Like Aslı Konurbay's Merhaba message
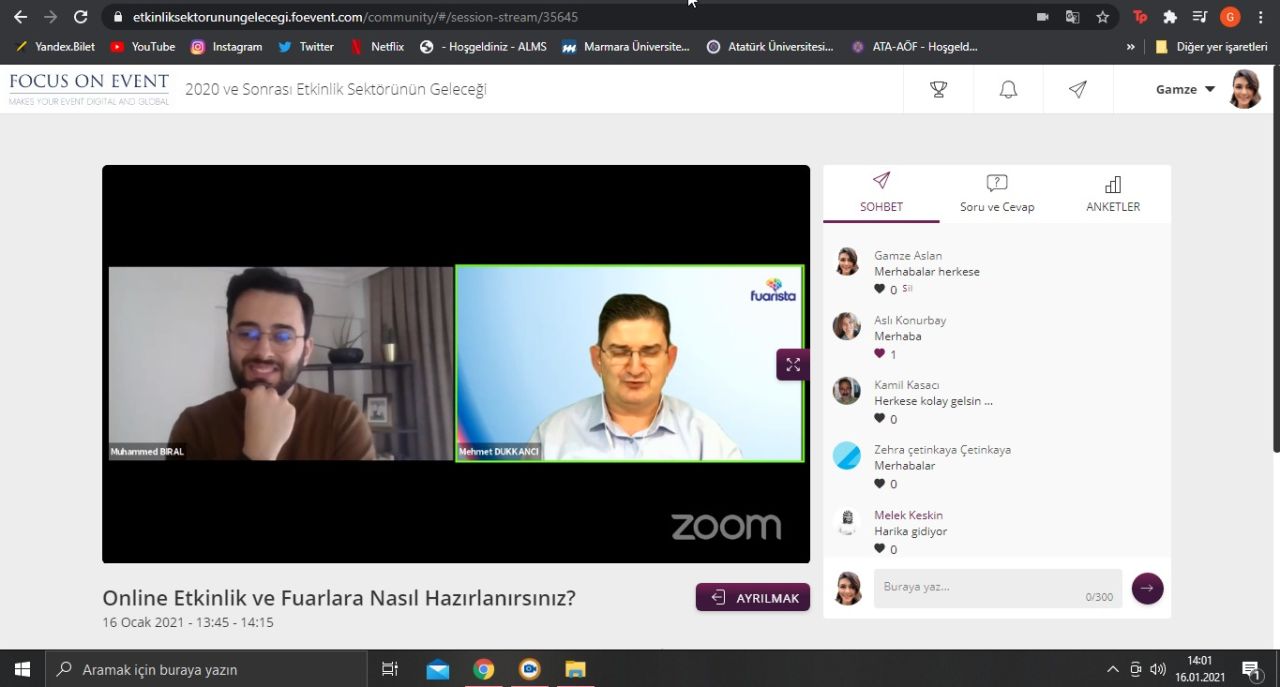The image size is (1280, 687). (x=880, y=354)
